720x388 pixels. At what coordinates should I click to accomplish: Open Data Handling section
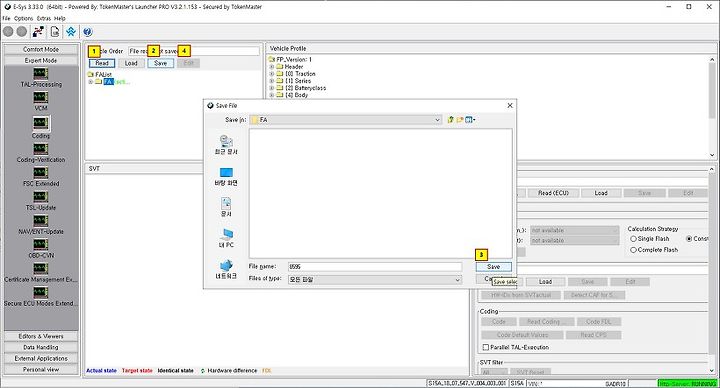tap(41, 347)
